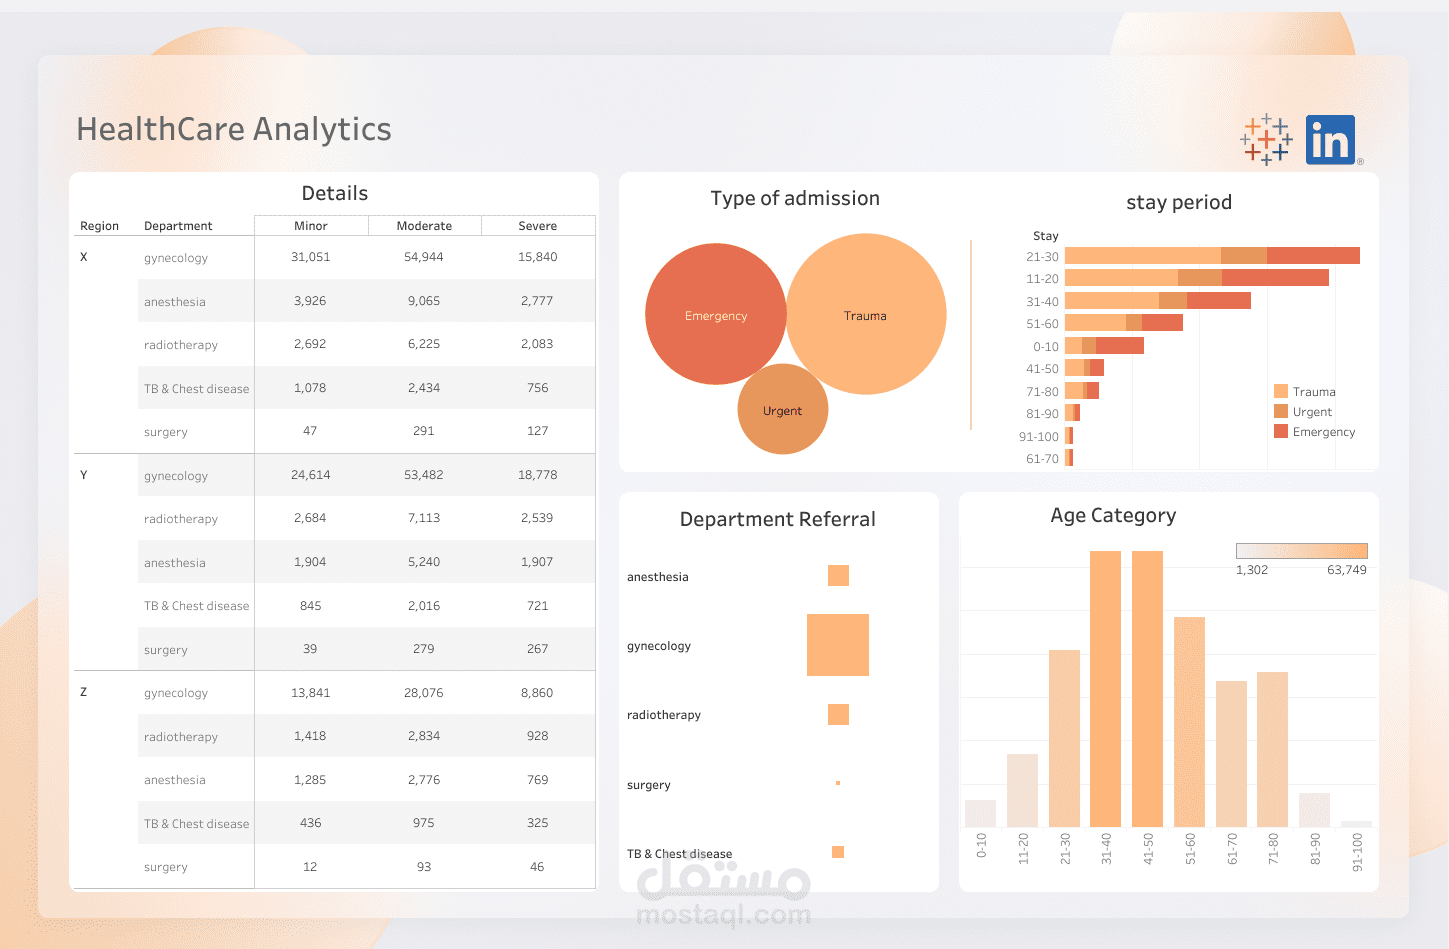Select the Emergency bubble in Type of admission
Viewport: 1449px width, 949px height.
716,314
